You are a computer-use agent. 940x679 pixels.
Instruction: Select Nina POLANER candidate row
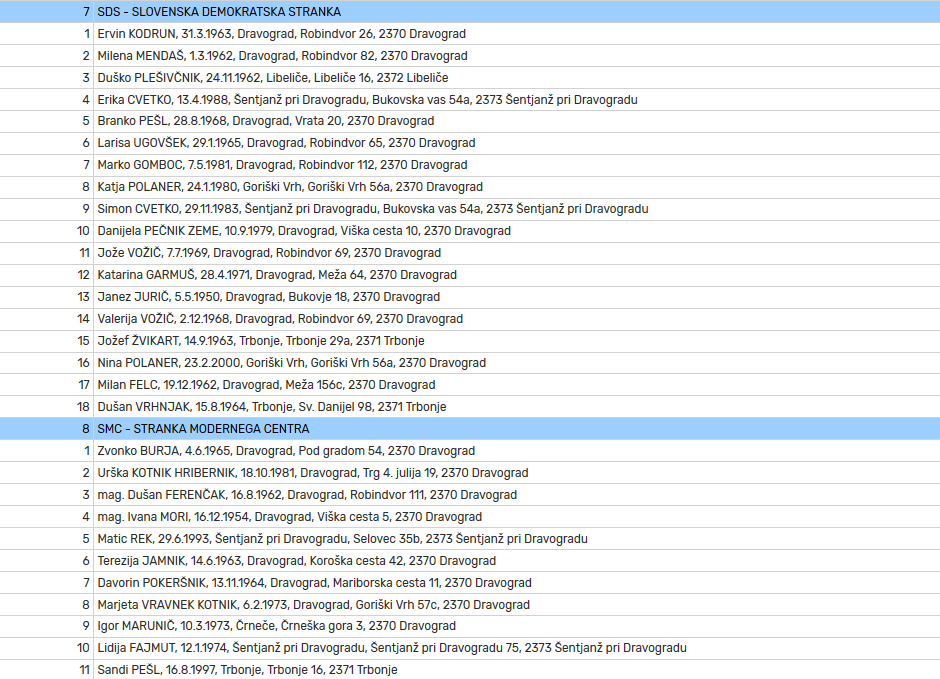pos(470,363)
